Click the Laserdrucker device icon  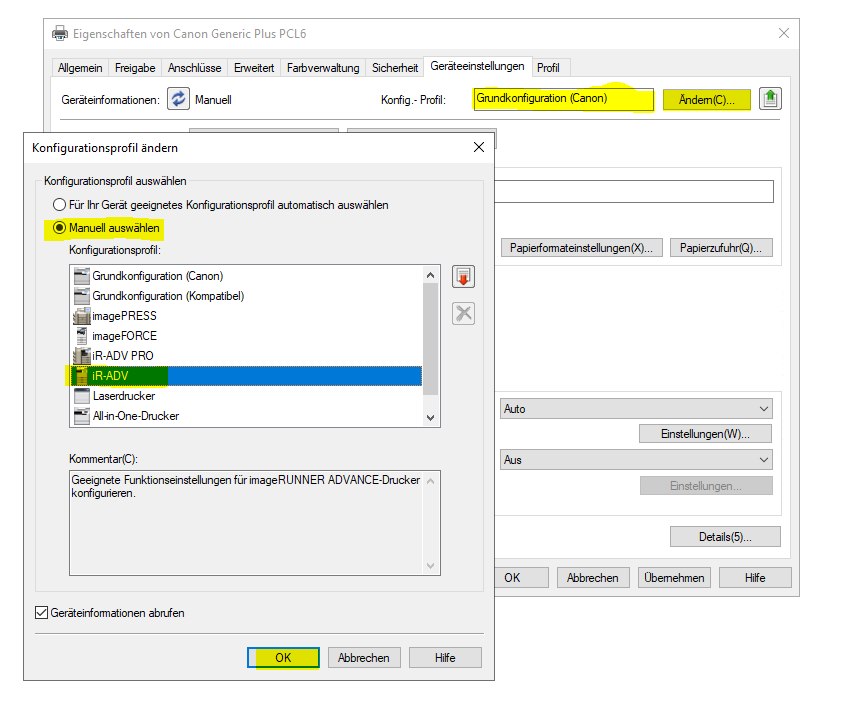click(x=82, y=396)
